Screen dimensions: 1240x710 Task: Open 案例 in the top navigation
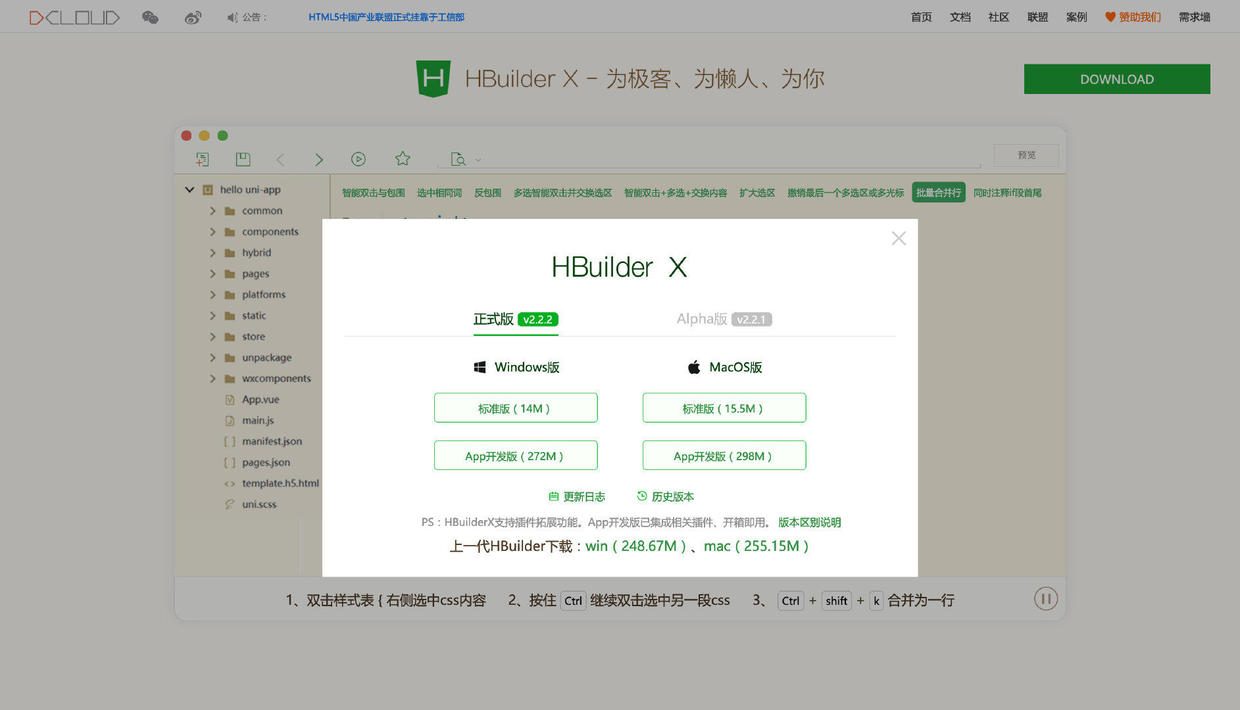point(1077,17)
